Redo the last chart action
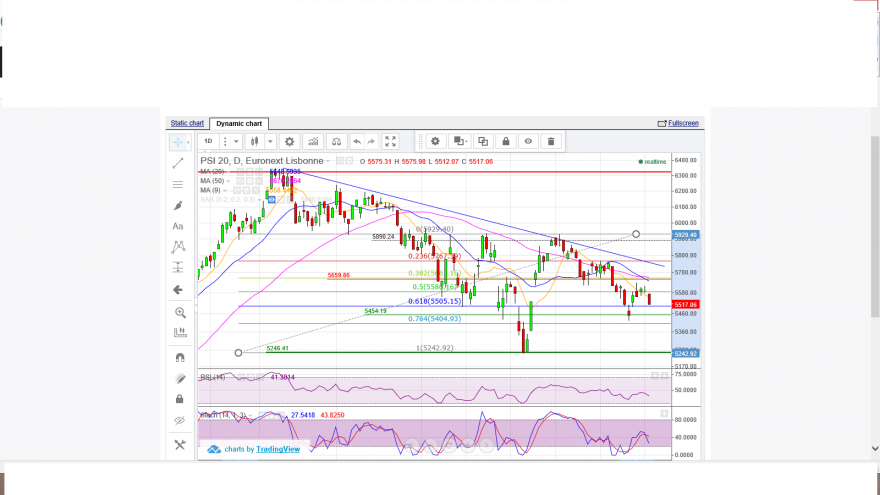The height and width of the screenshot is (495, 880). click(371, 141)
